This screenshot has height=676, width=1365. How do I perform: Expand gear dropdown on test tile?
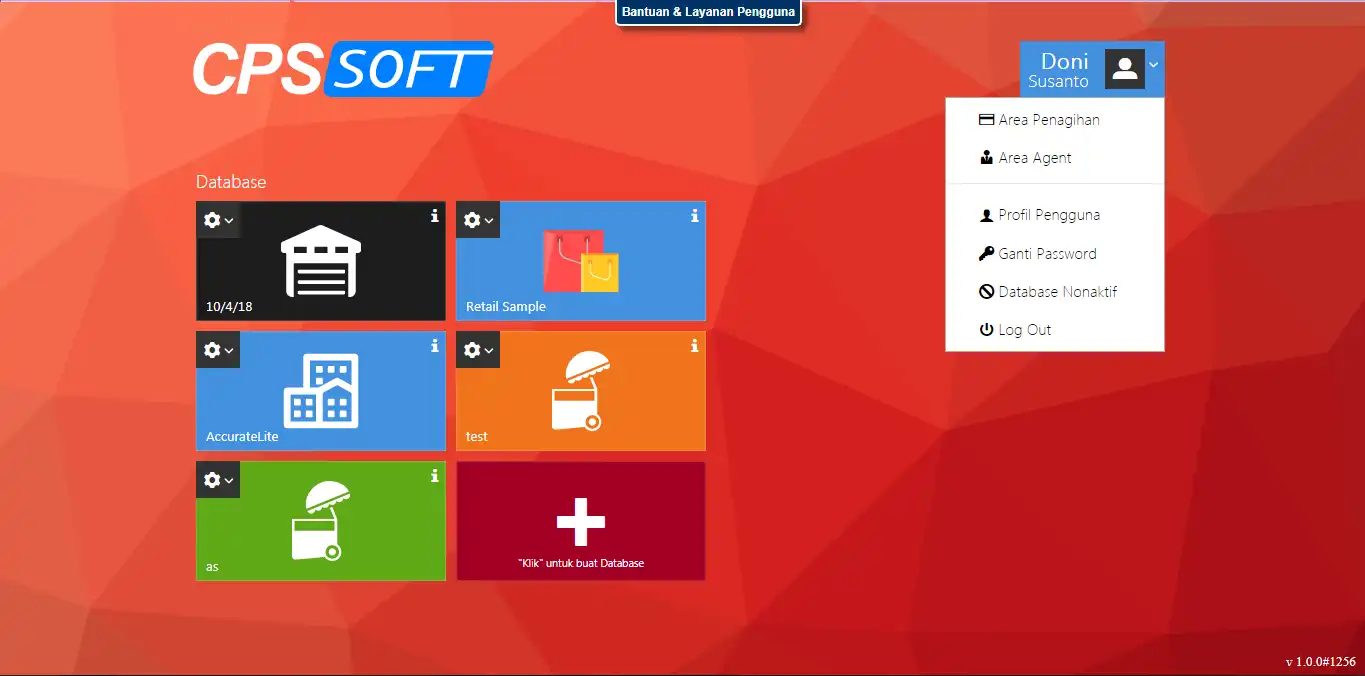(478, 350)
